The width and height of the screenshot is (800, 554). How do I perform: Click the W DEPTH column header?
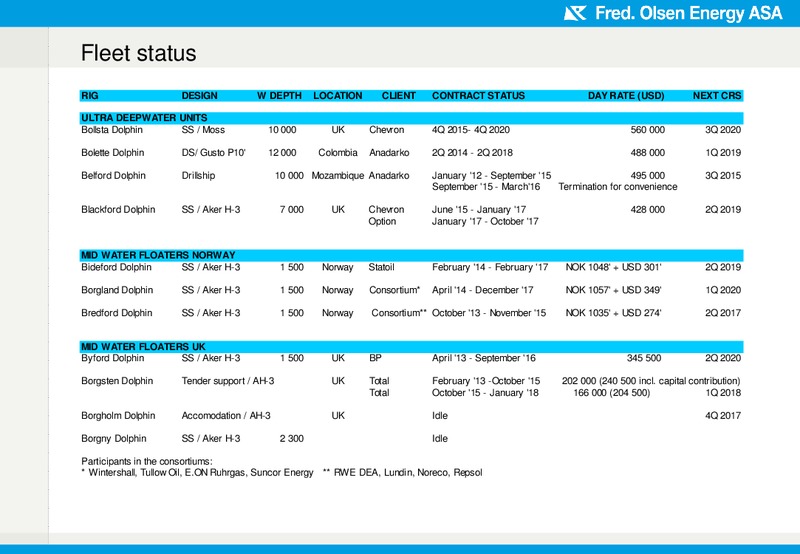click(x=279, y=95)
